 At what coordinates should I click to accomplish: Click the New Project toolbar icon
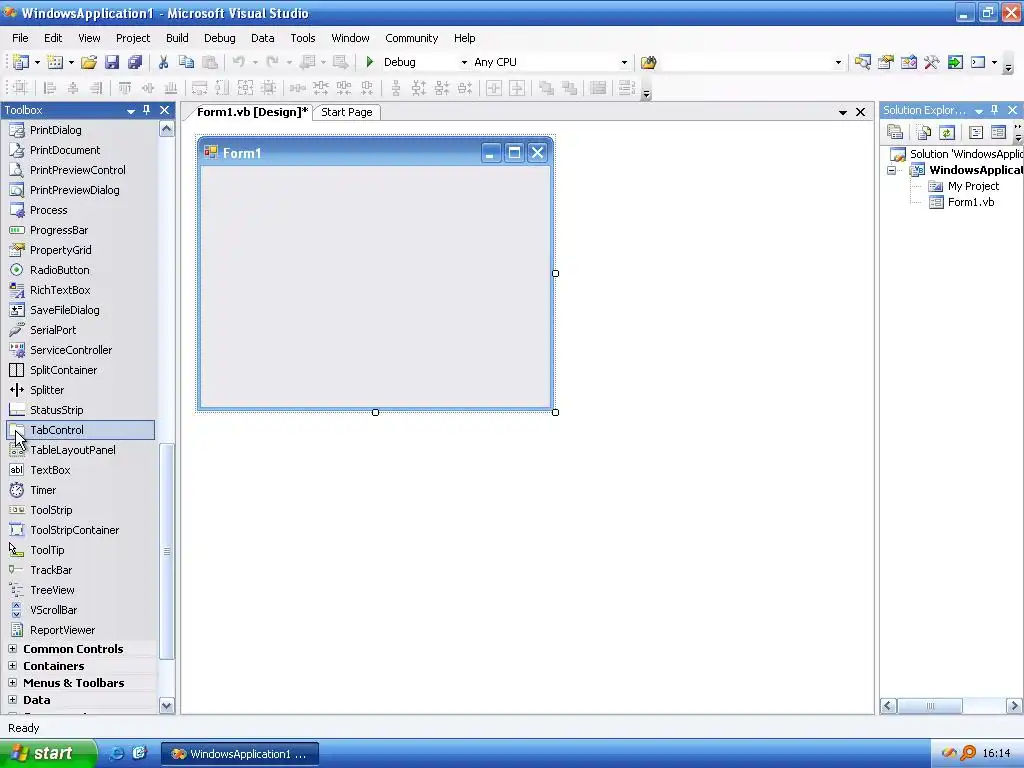point(21,62)
